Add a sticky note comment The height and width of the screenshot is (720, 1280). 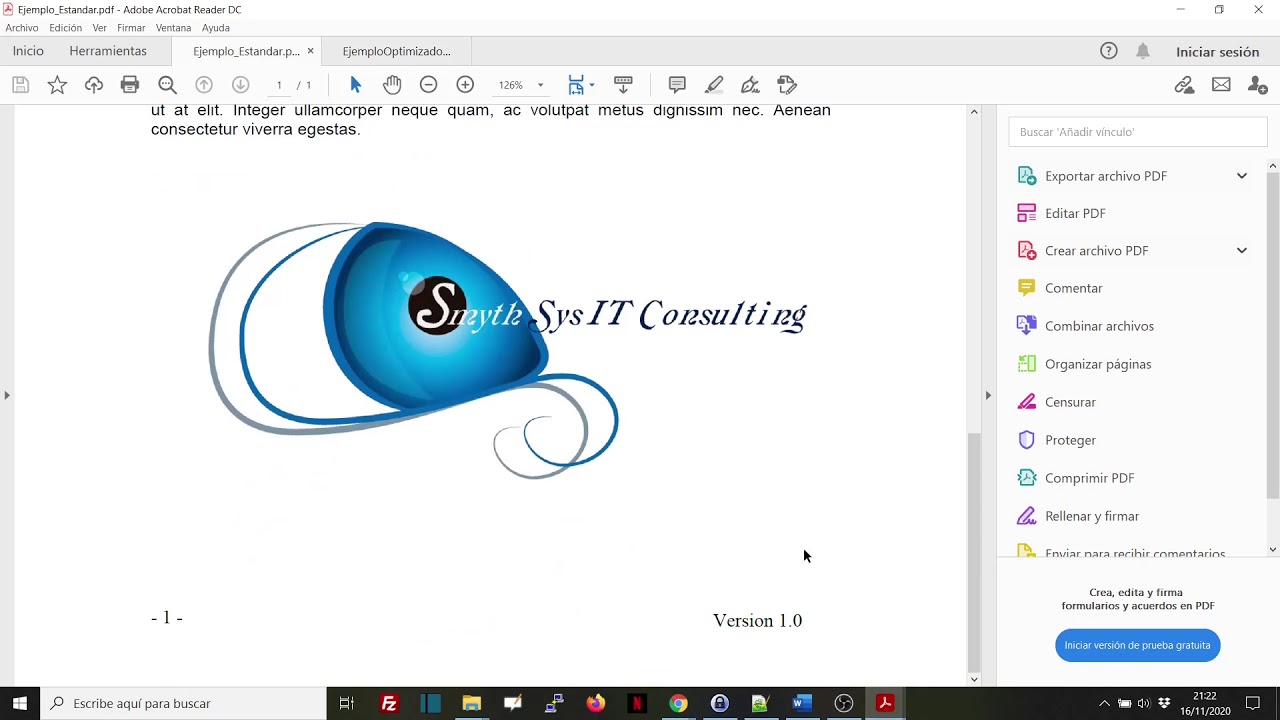(677, 85)
